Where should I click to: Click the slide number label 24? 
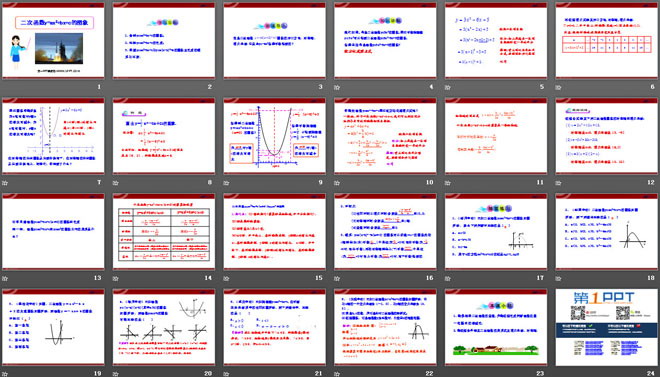click(x=651, y=373)
